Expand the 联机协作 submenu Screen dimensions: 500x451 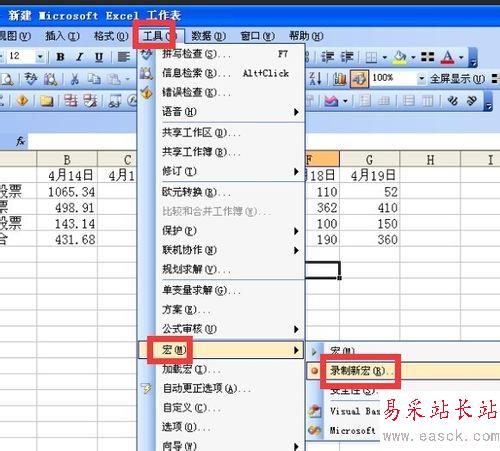(221, 250)
